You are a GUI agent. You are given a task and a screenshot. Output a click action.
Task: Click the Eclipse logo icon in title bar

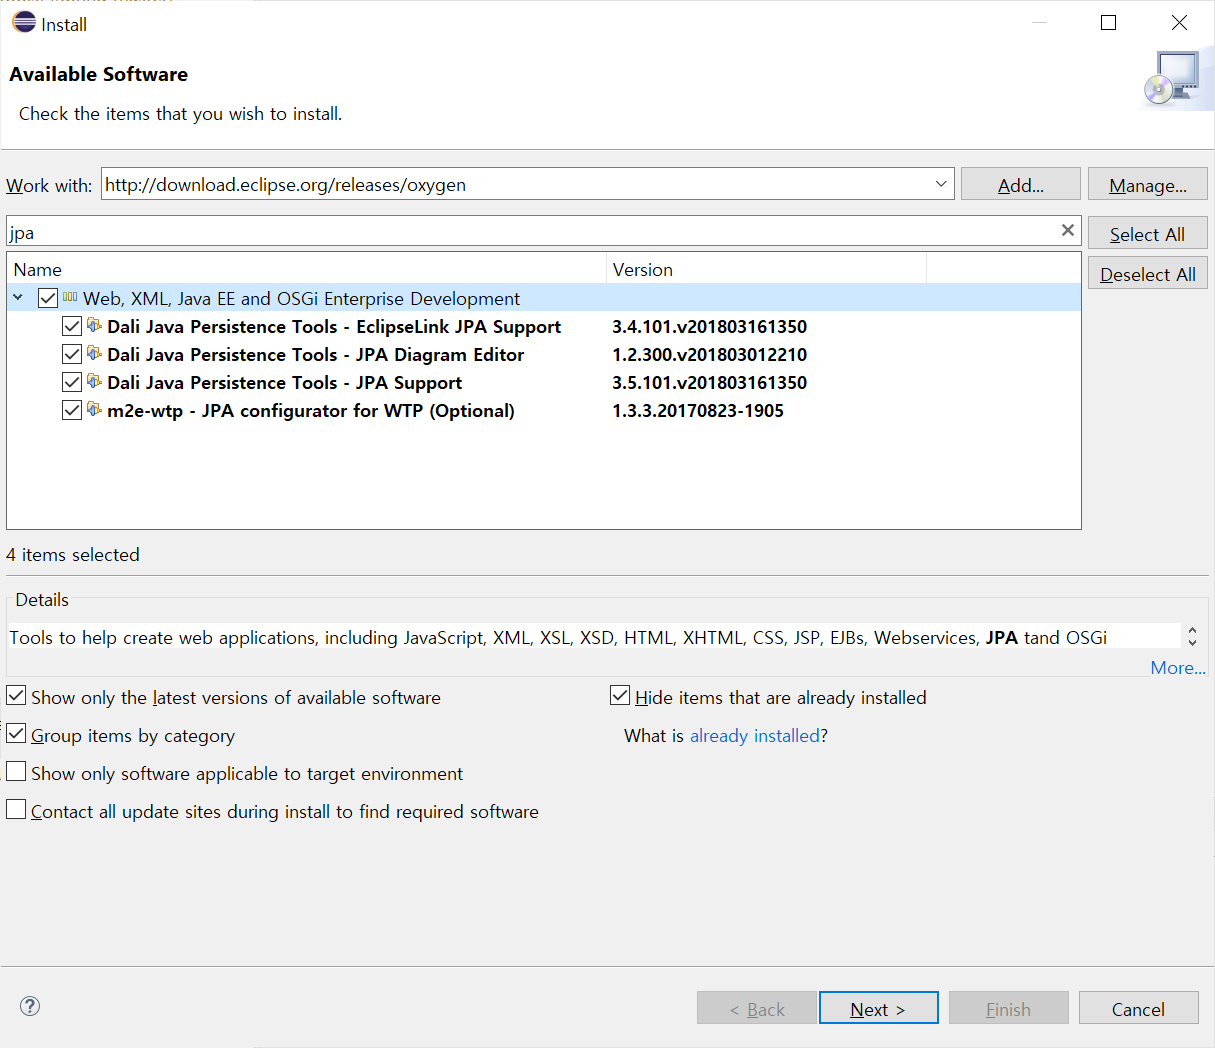[24, 22]
